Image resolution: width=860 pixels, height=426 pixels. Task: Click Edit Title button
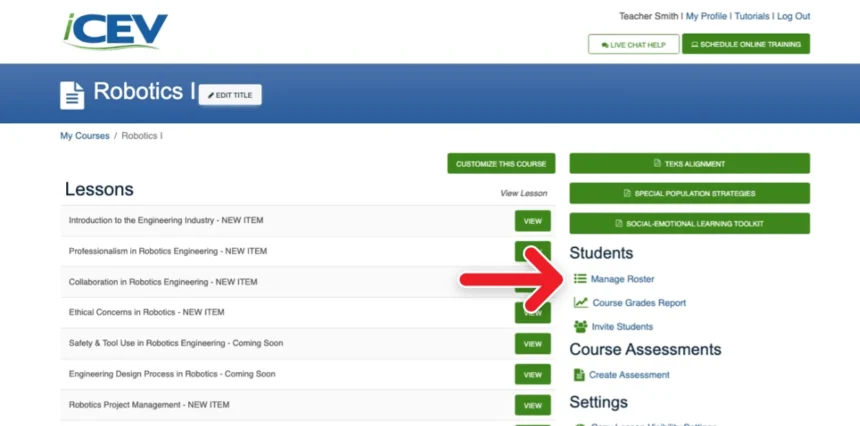click(230, 95)
